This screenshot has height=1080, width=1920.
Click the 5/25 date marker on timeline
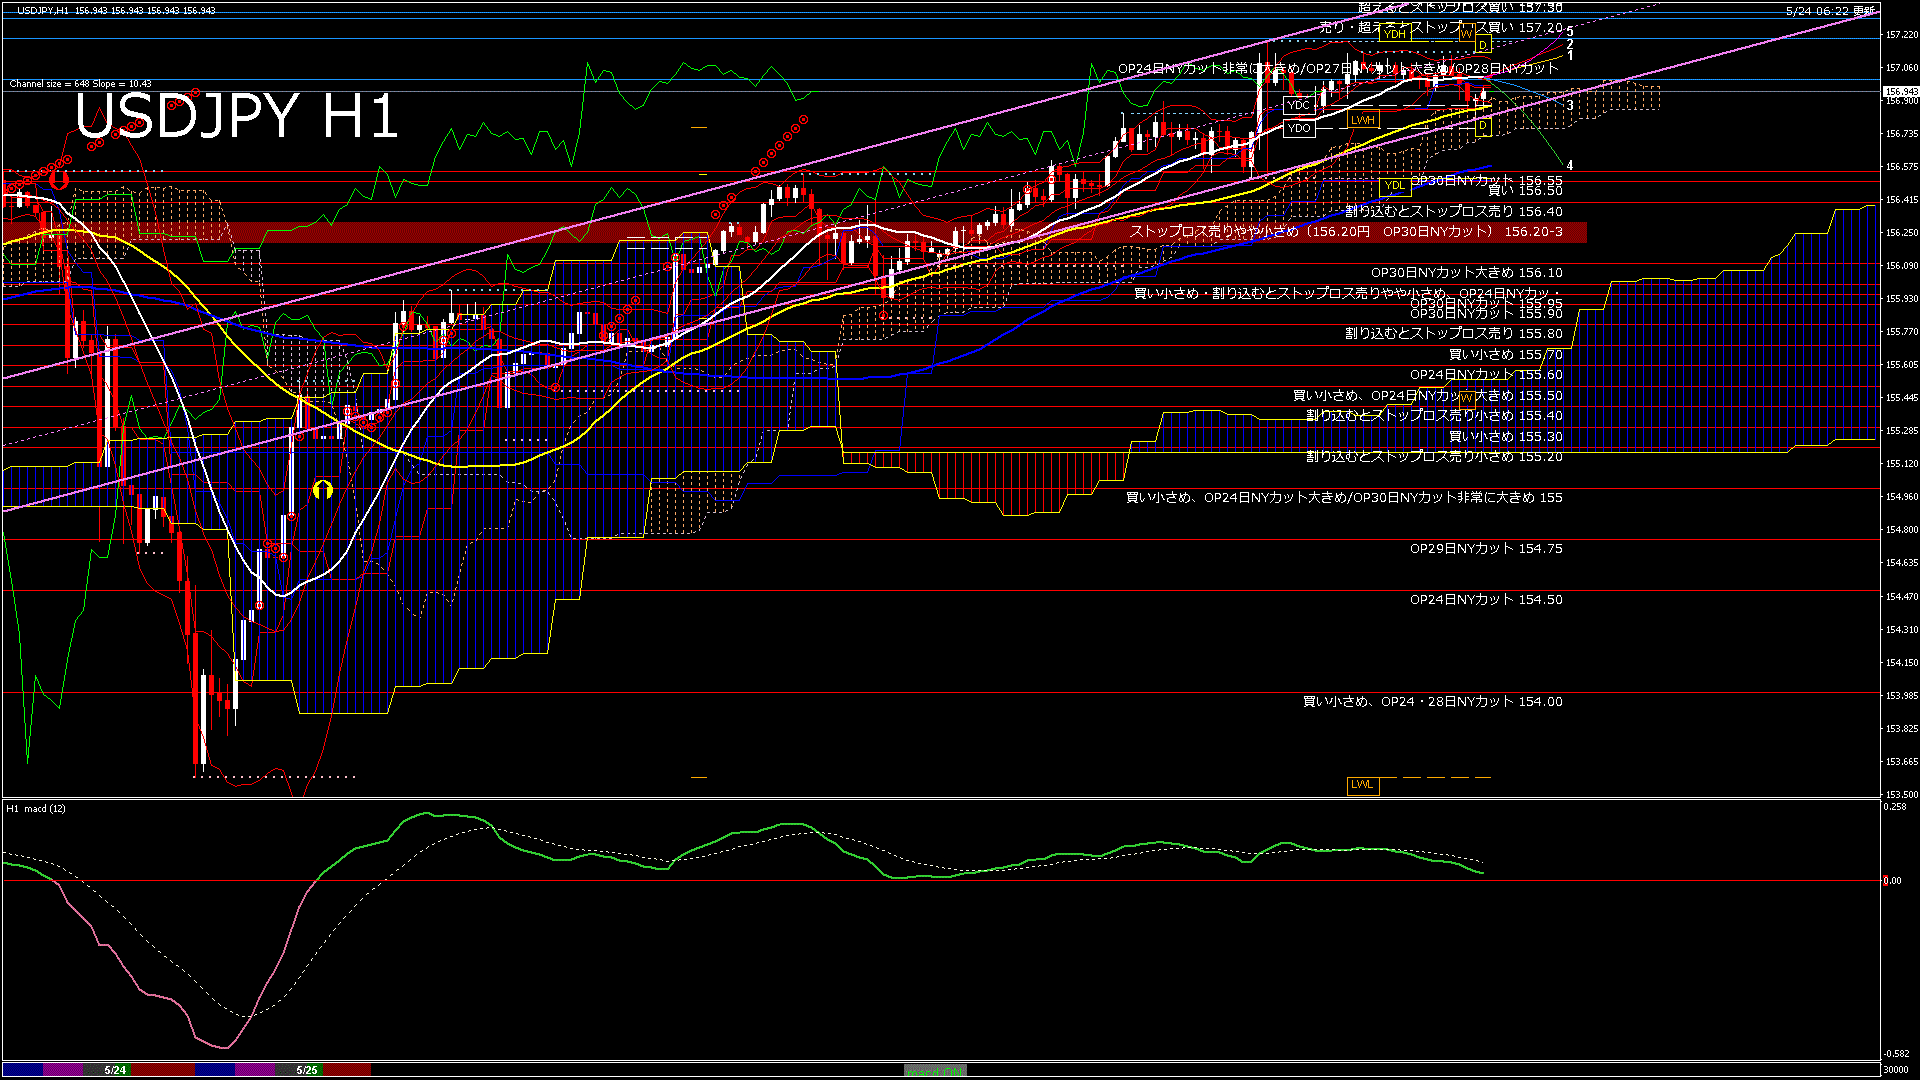coord(306,1070)
